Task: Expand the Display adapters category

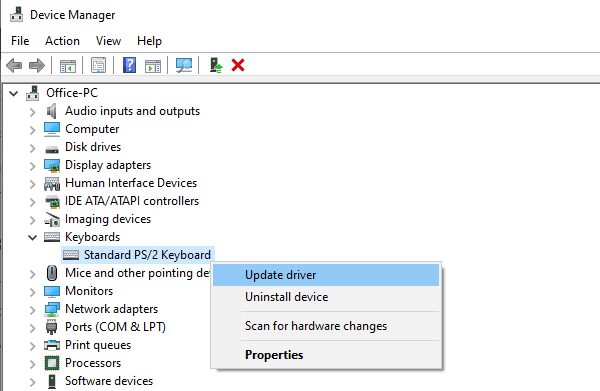Action: click(x=33, y=166)
